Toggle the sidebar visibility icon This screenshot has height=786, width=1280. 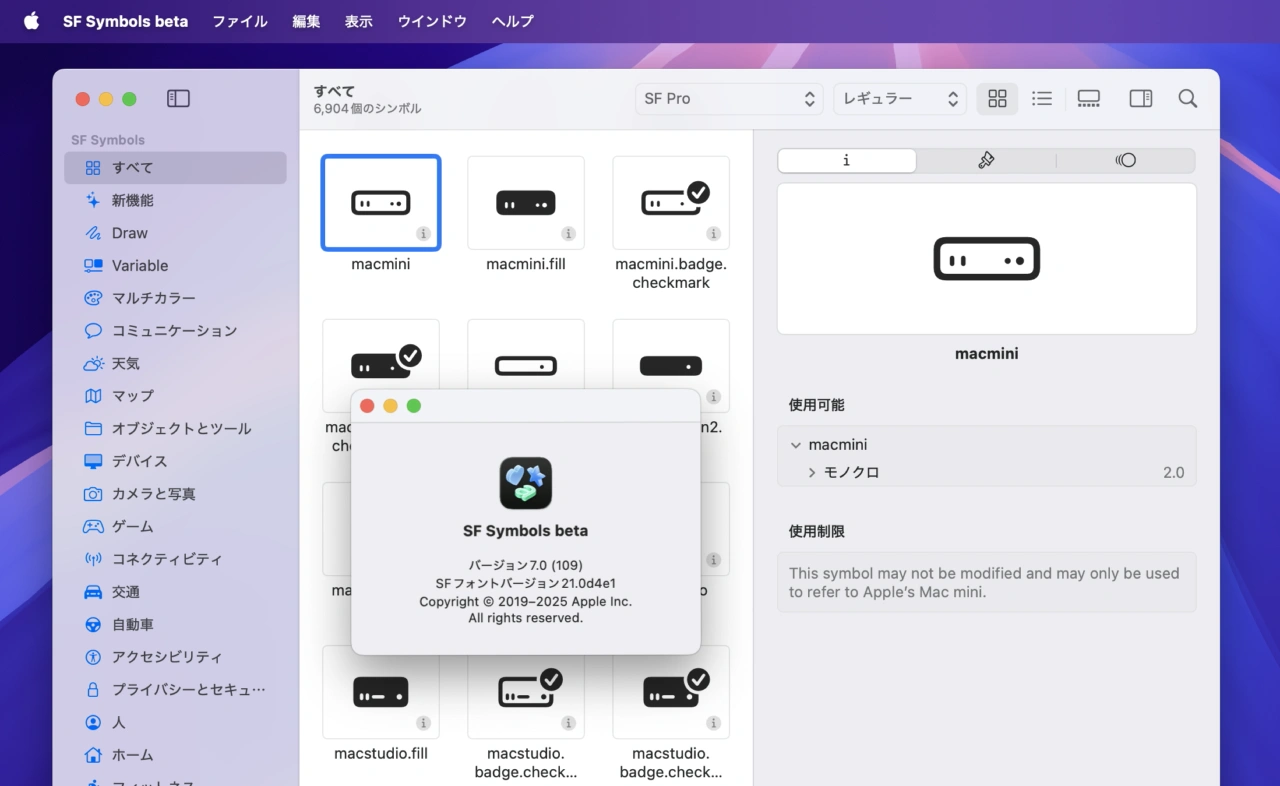click(x=178, y=98)
